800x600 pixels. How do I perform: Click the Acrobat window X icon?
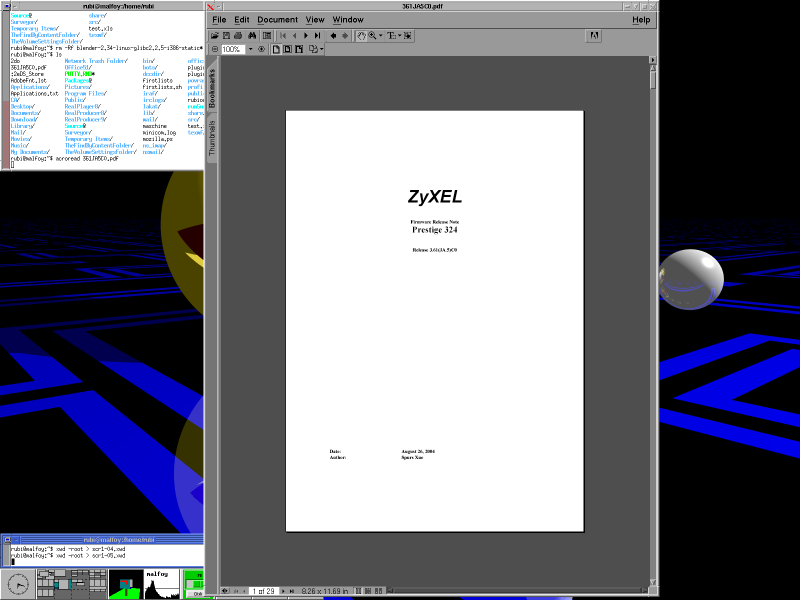210,7
